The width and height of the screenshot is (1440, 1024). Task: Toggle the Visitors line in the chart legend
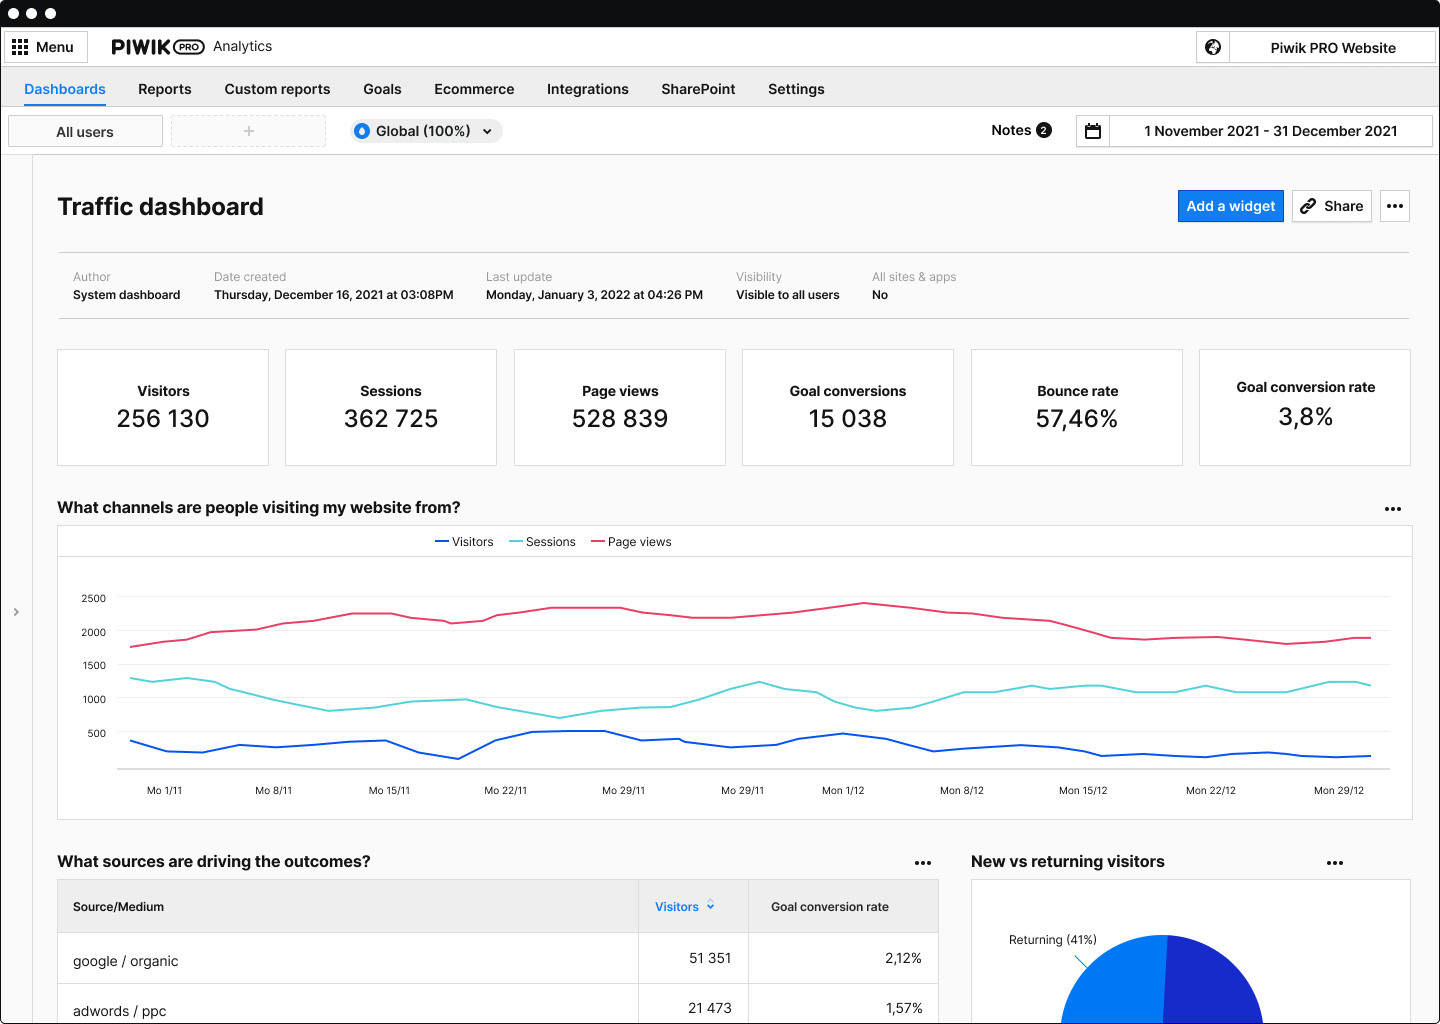click(464, 541)
